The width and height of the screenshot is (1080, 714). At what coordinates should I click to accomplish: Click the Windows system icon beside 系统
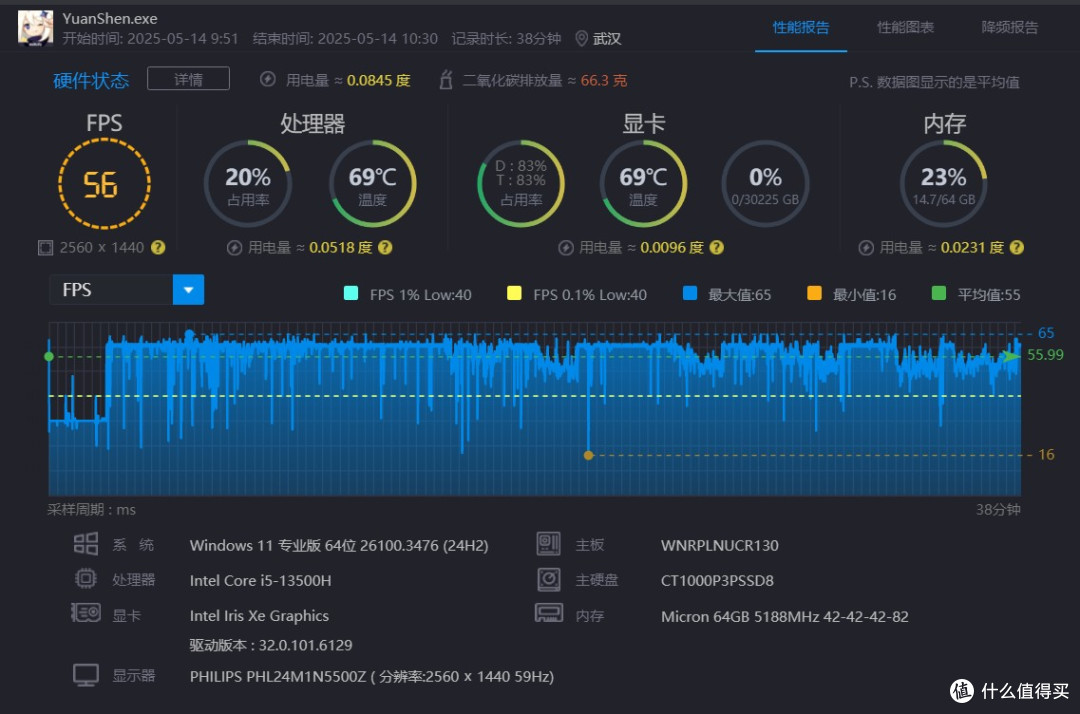click(x=86, y=544)
